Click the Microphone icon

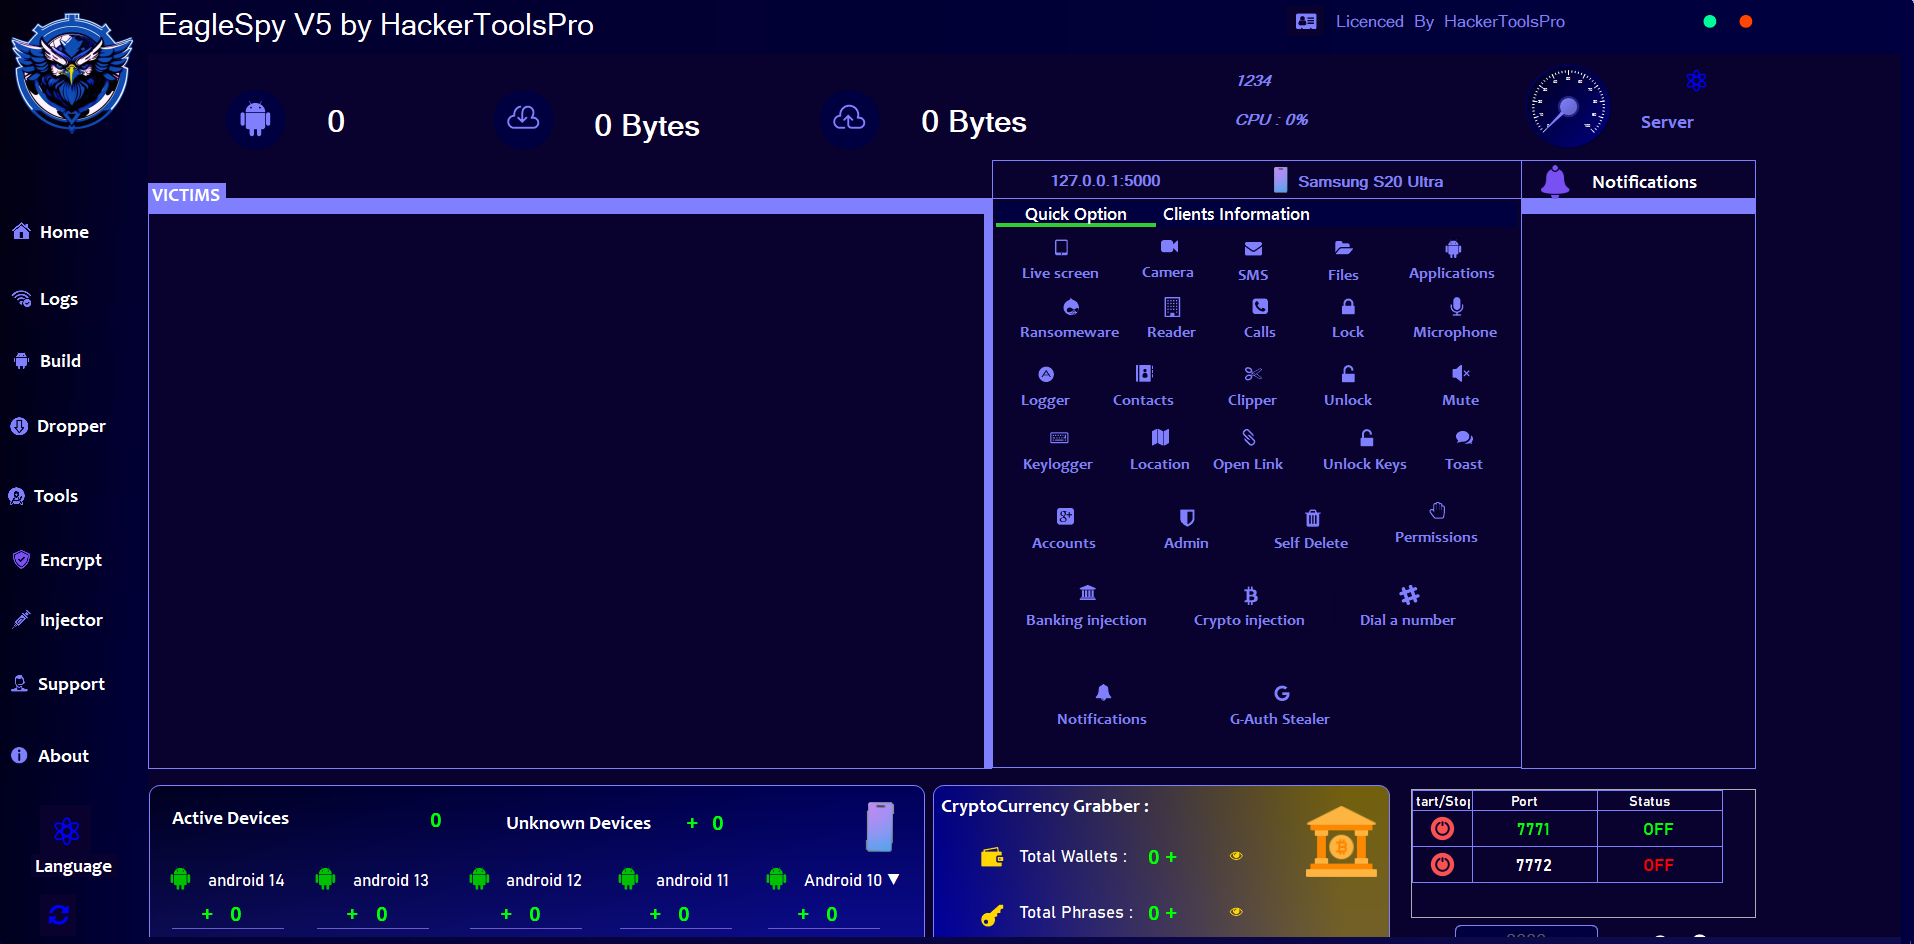pos(1456,306)
